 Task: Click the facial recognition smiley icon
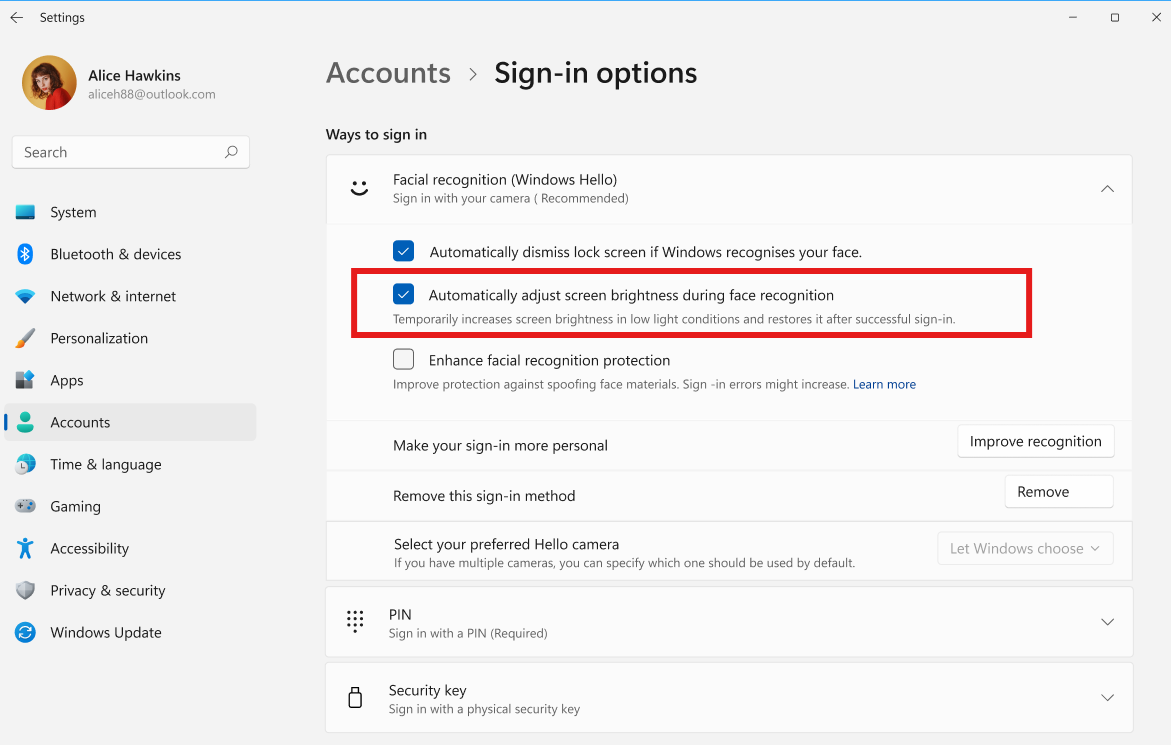pos(359,188)
